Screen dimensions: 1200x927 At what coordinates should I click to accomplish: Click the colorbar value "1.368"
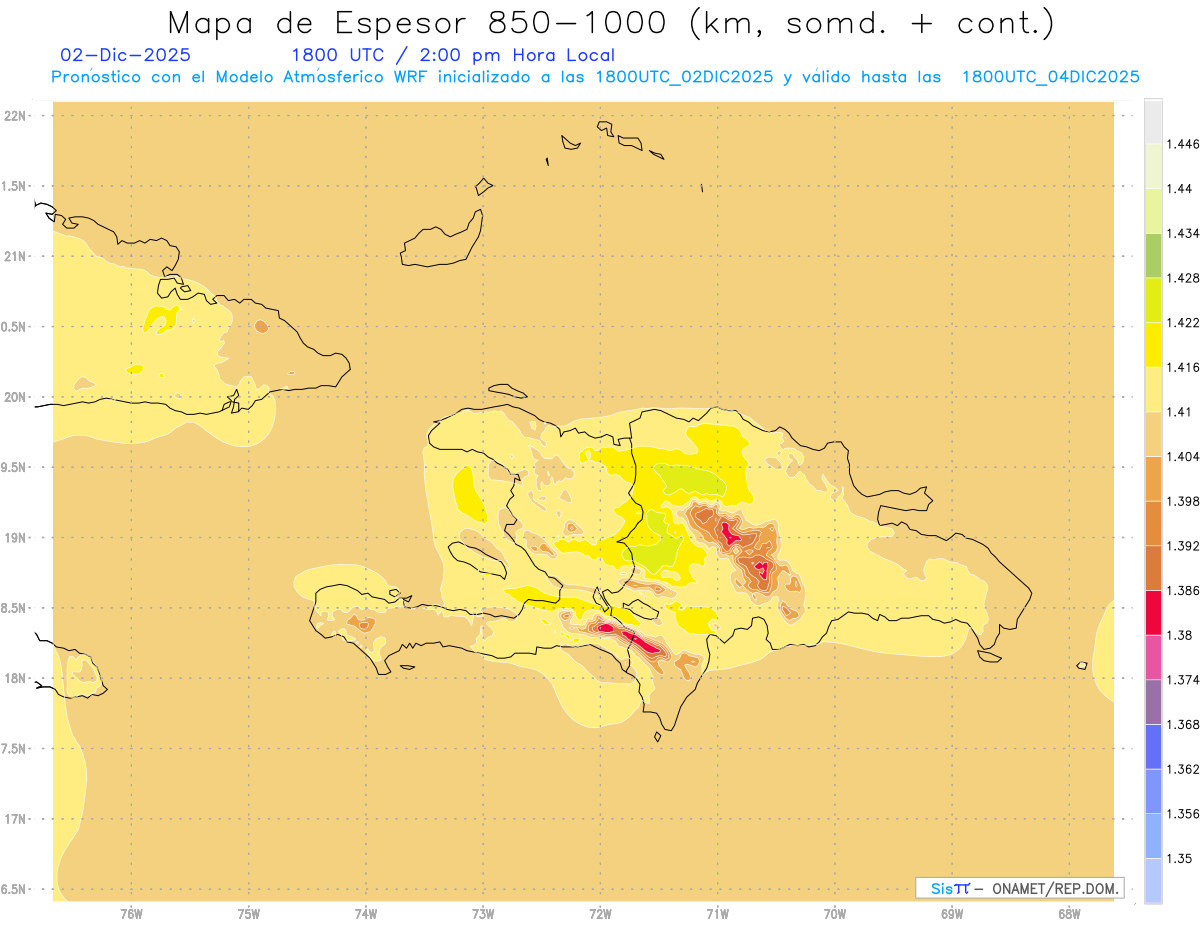coord(1185,725)
